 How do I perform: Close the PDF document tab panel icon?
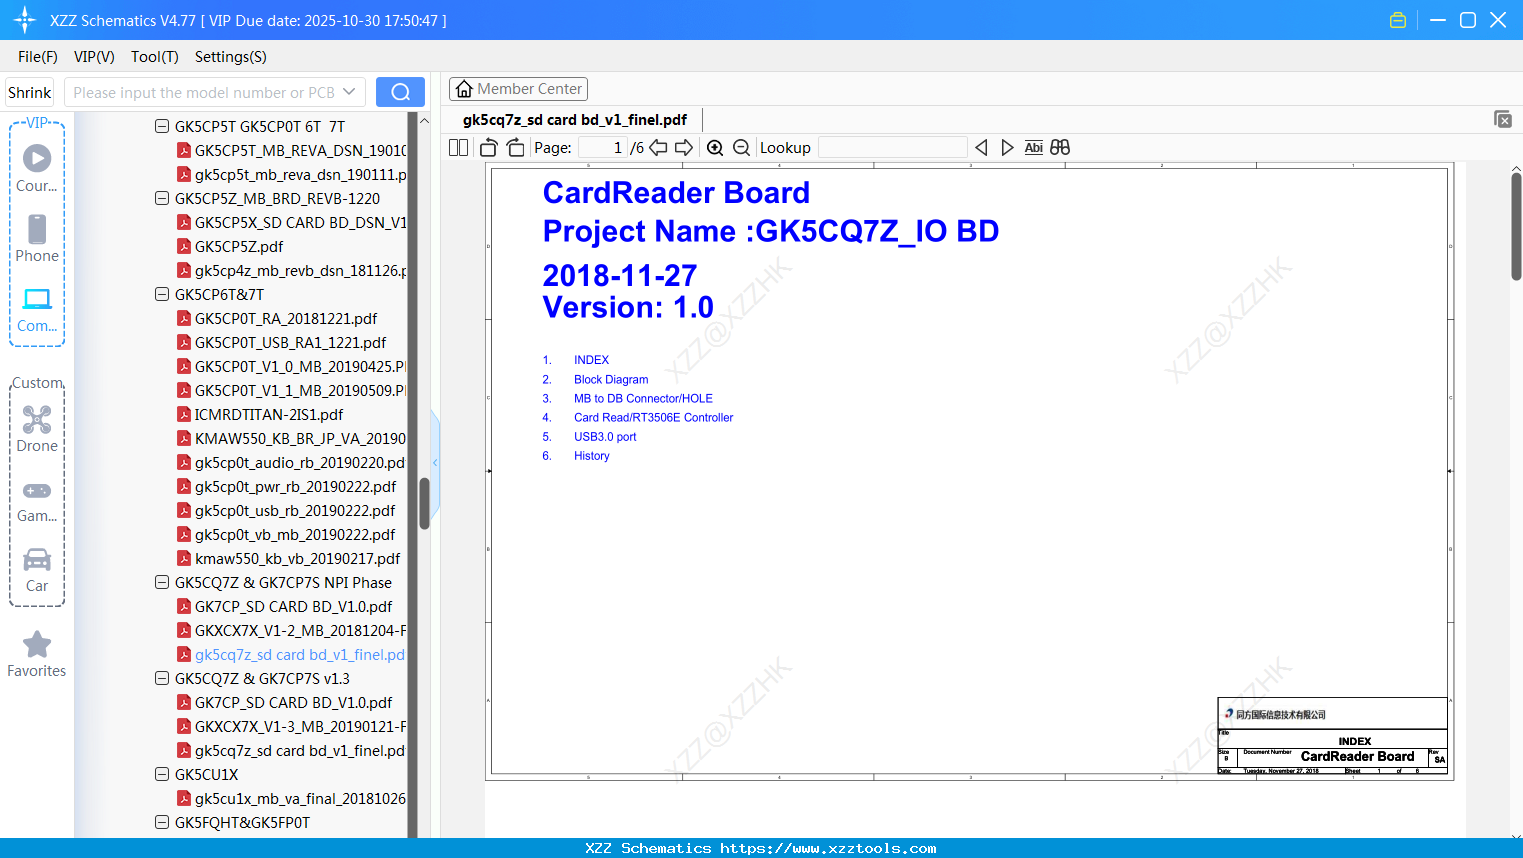pos(1502,119)
